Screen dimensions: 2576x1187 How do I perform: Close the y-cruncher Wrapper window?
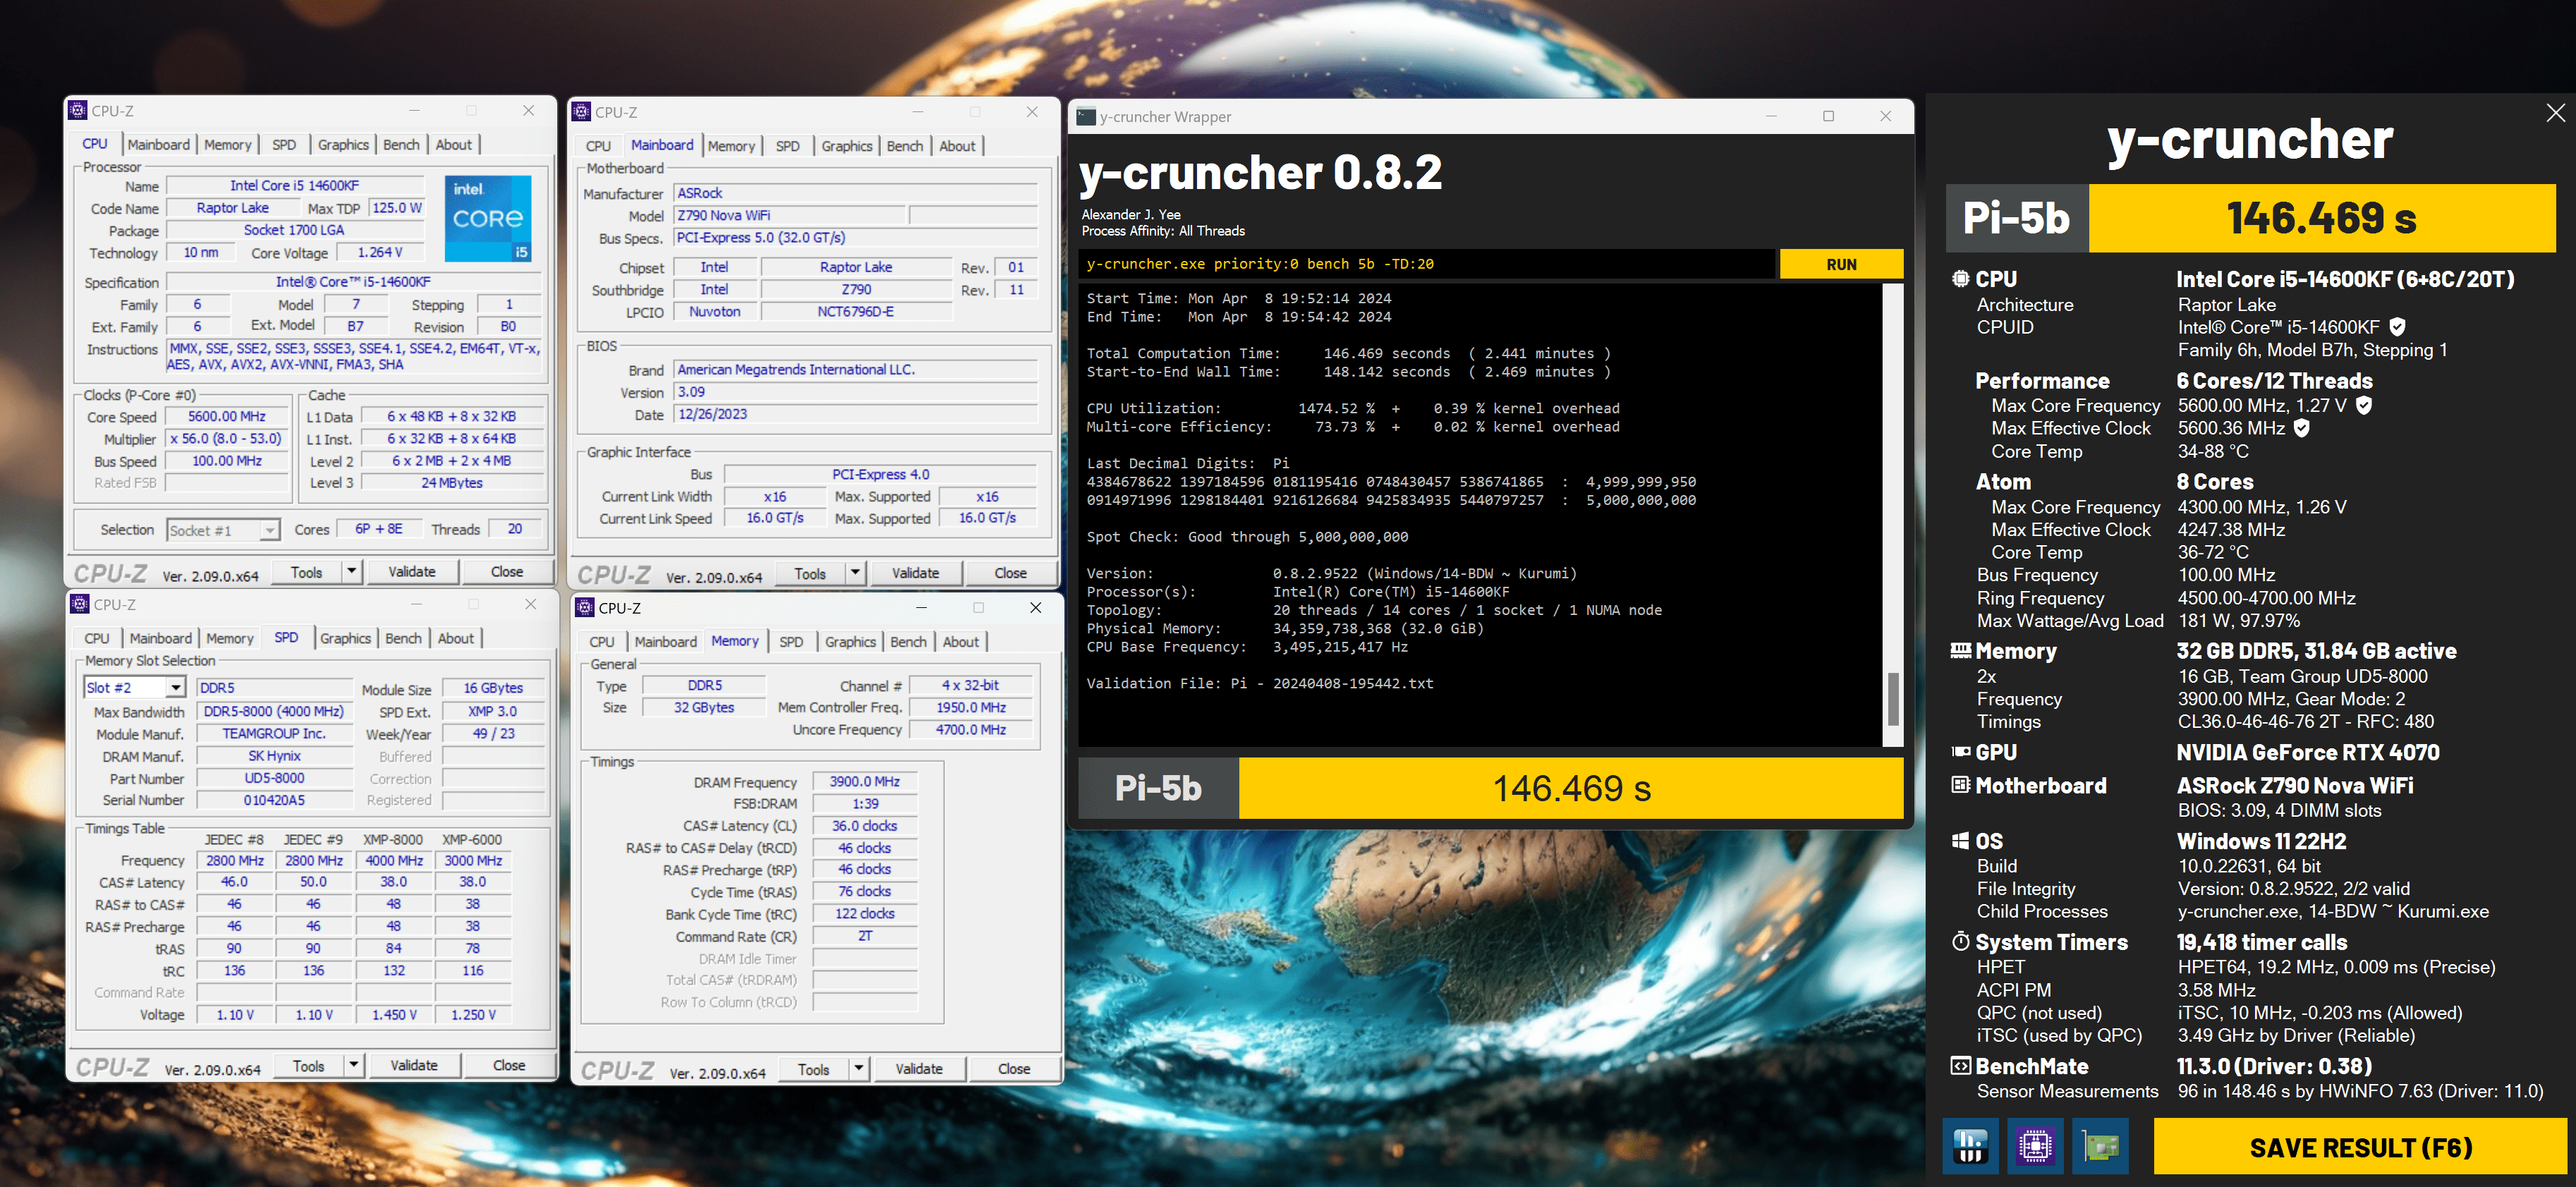pos(1885,116)
